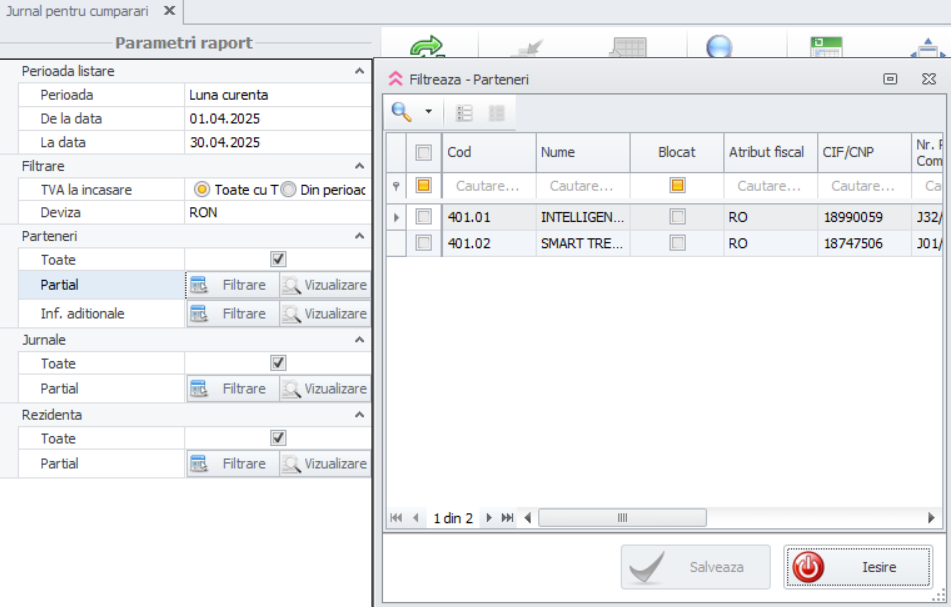Tick the selection checkbox for partner 401.02
Image resolution: width=951 pixels, height=607 pixels.
424,243
